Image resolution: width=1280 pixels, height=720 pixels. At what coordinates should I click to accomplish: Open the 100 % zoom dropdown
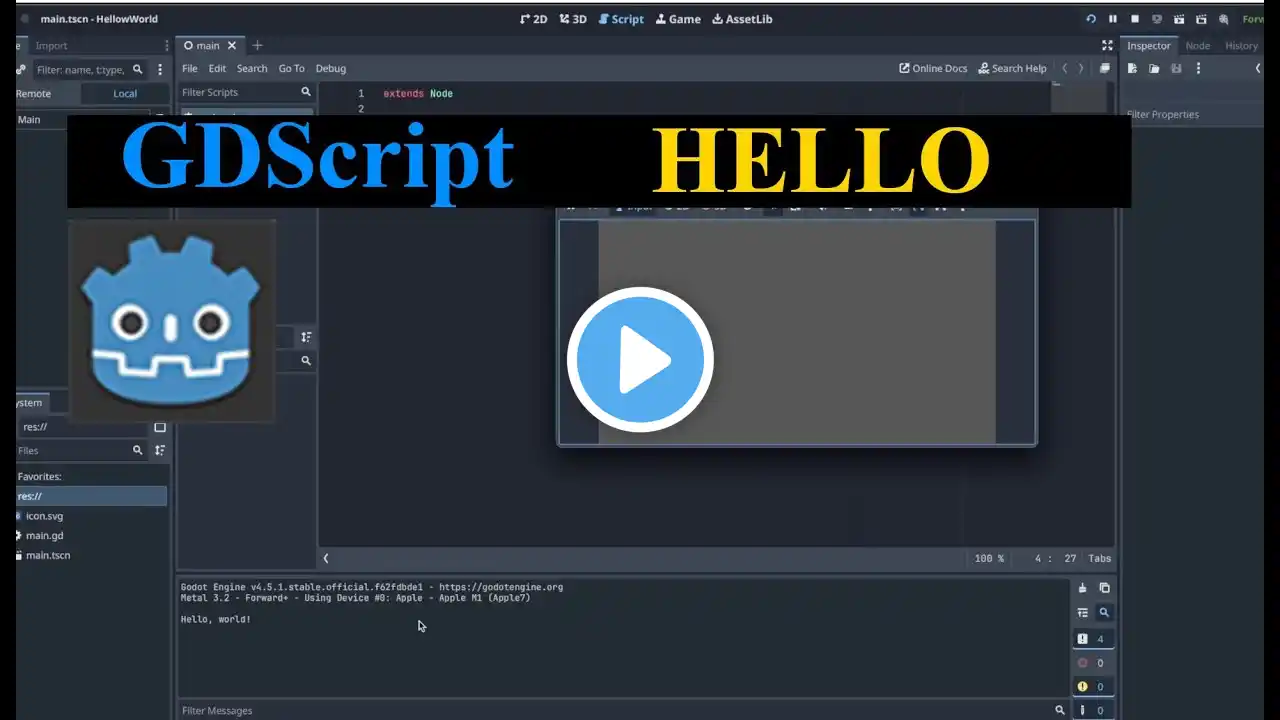(989, 558)
